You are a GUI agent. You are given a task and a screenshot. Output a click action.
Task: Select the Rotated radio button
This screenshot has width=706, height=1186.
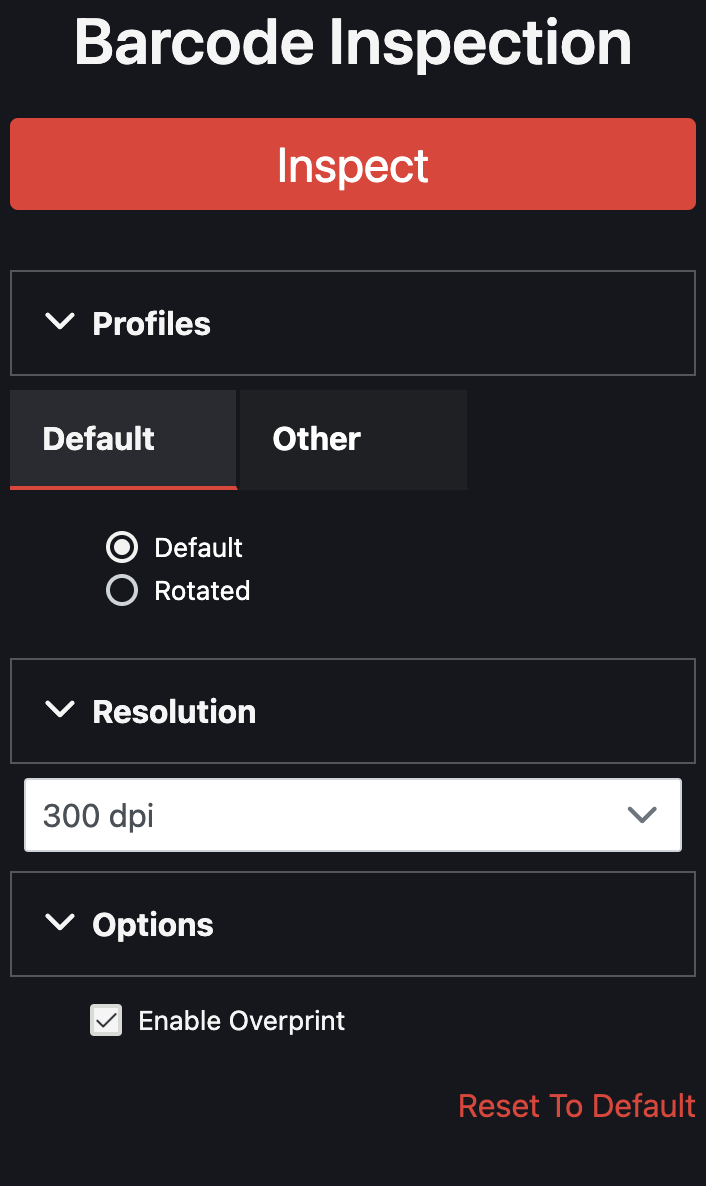[x=122, y=591]
